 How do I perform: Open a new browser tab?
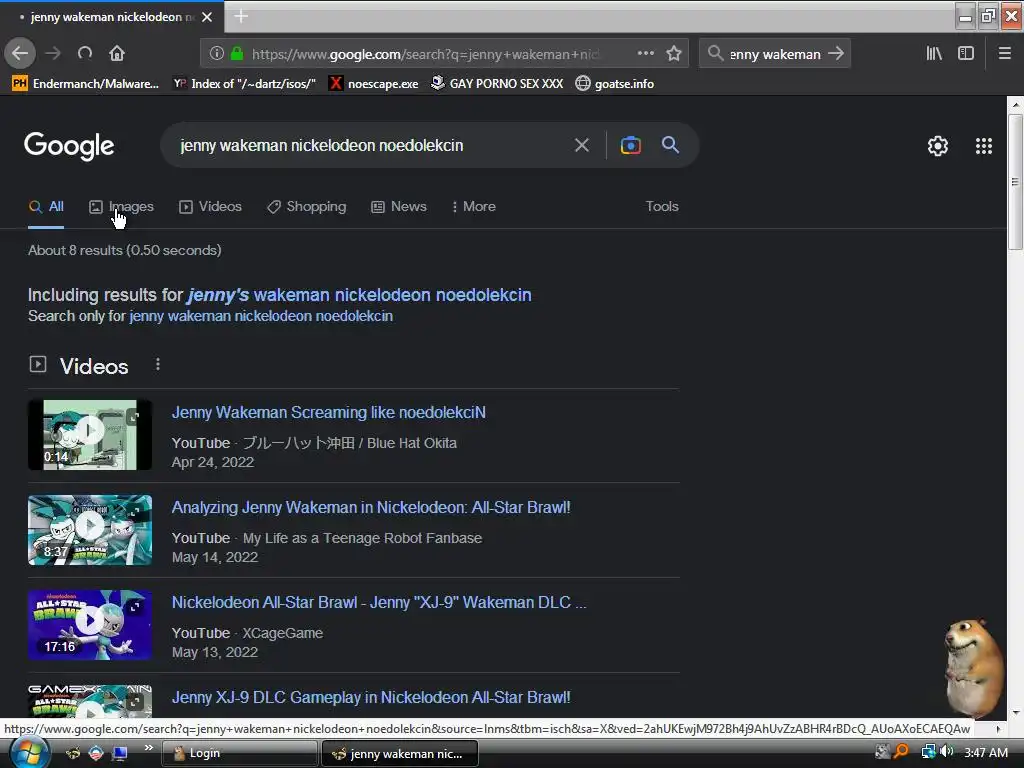[x=240, y=16]
